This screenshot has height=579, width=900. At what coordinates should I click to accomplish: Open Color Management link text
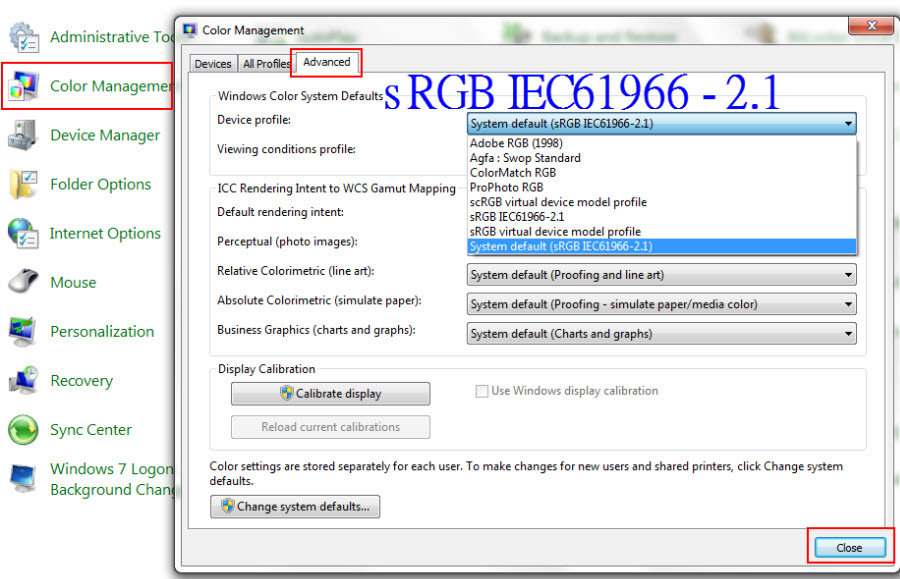tap(111, 86)
